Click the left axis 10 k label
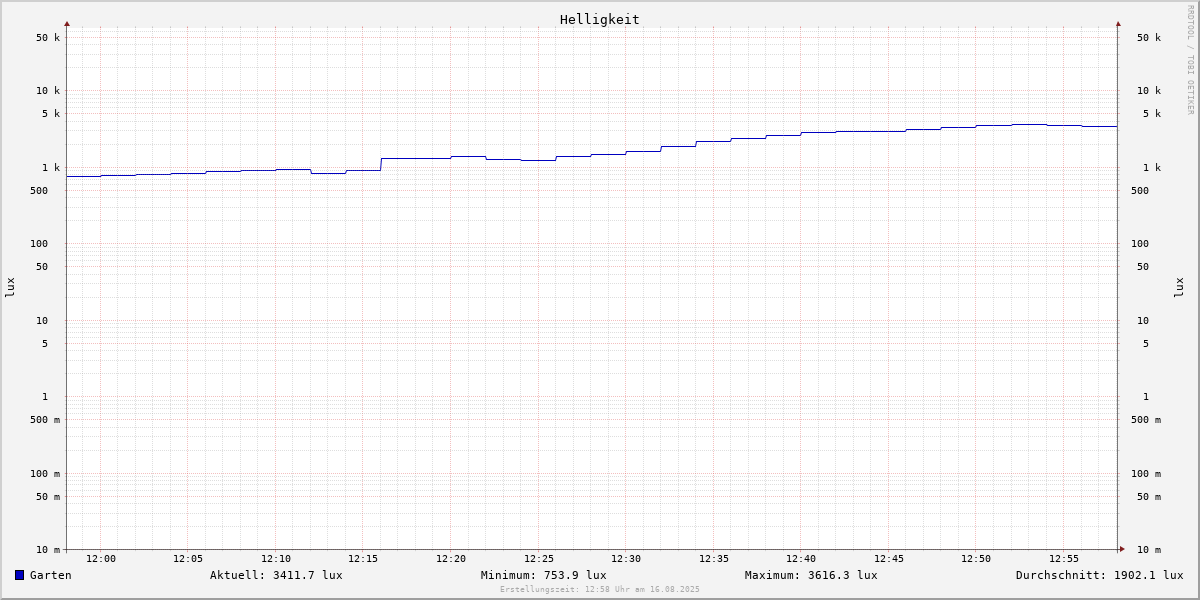Screen dimensions: 1200x600 click(48, 91)
